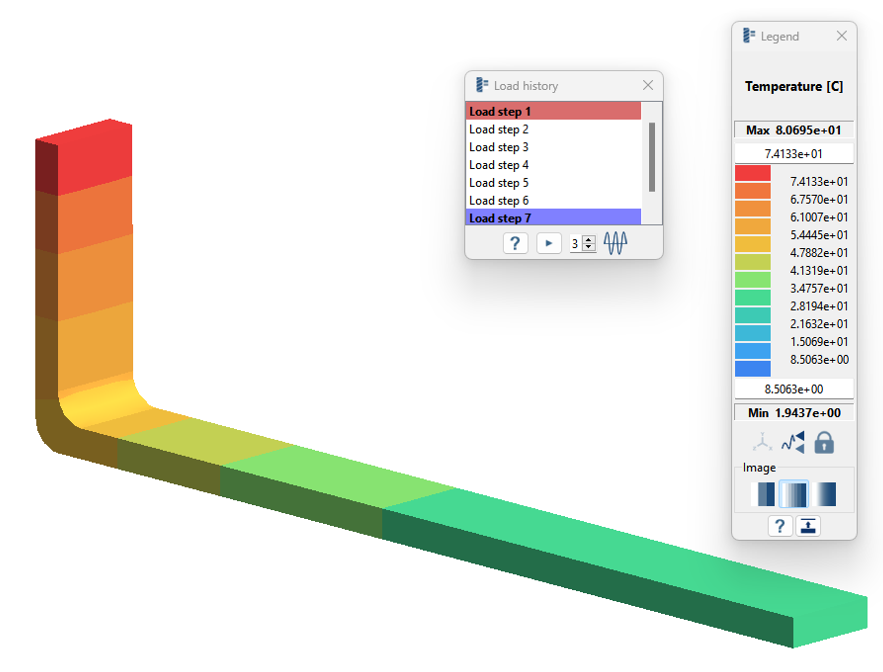Open help in Load history panel
The height and width of the screenshot is (672, 883).
(x=515, y=243)
